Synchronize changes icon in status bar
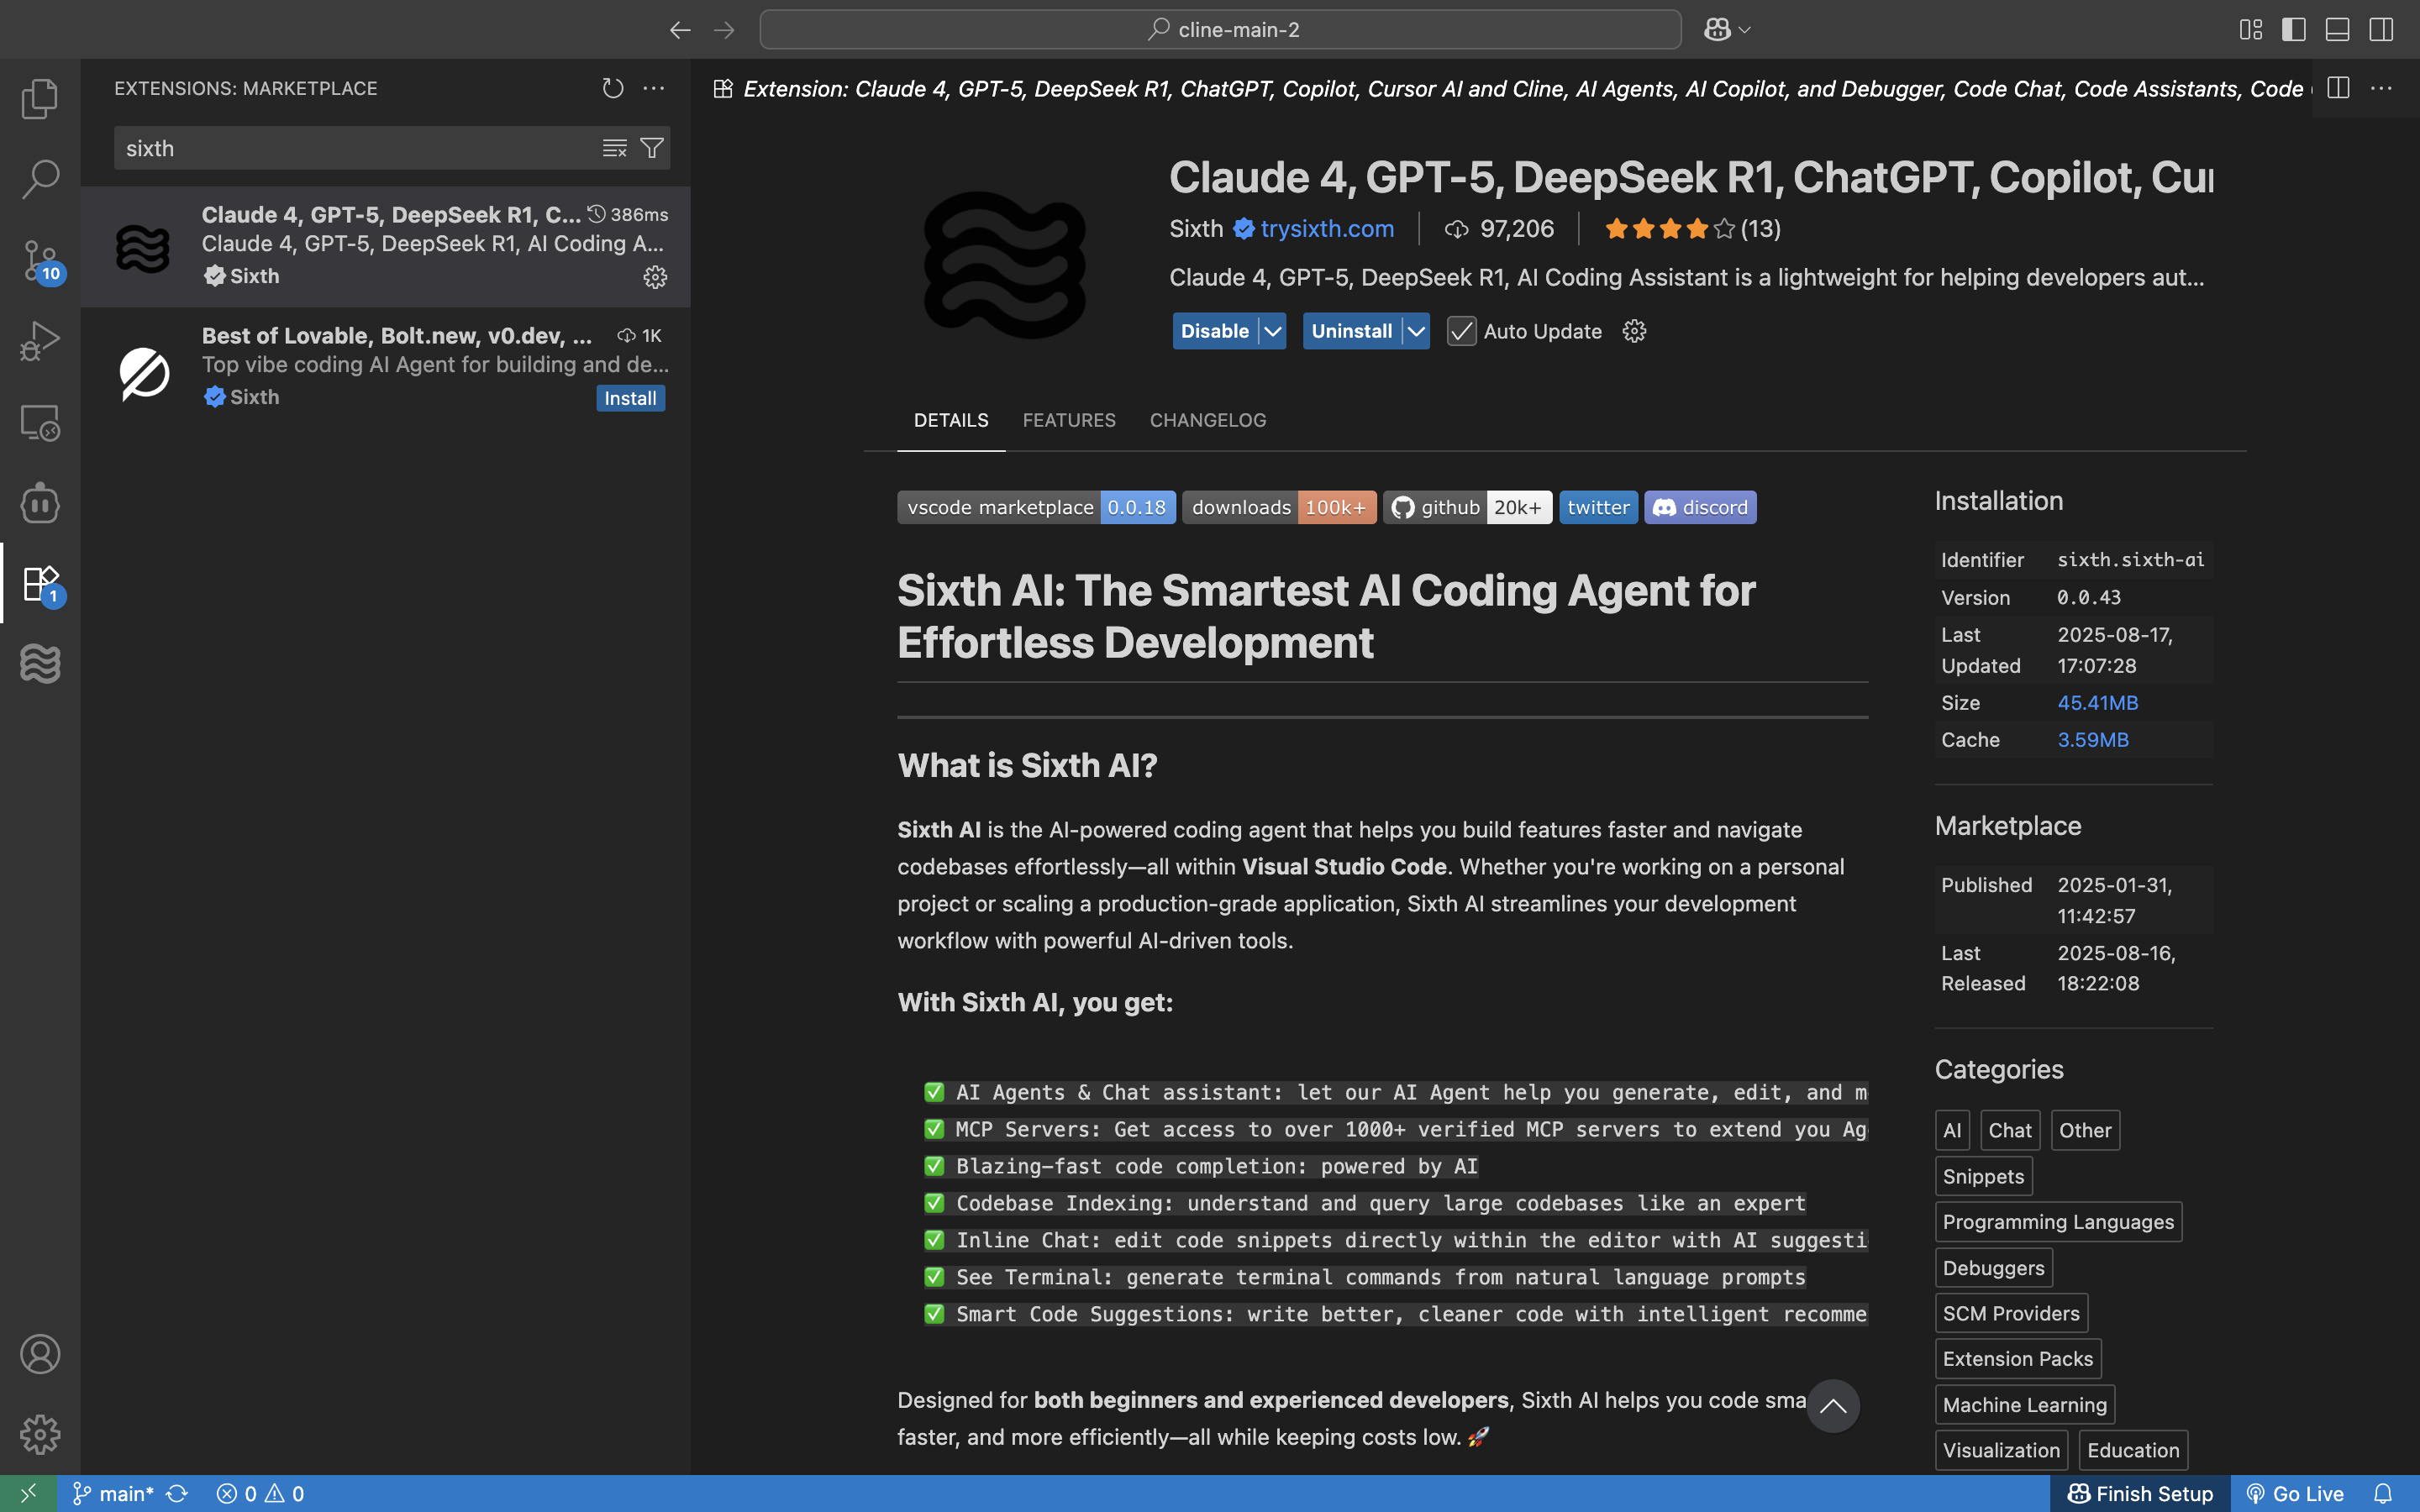The width and height of the screenshot is (2420, 1512). coord(177,1493)
